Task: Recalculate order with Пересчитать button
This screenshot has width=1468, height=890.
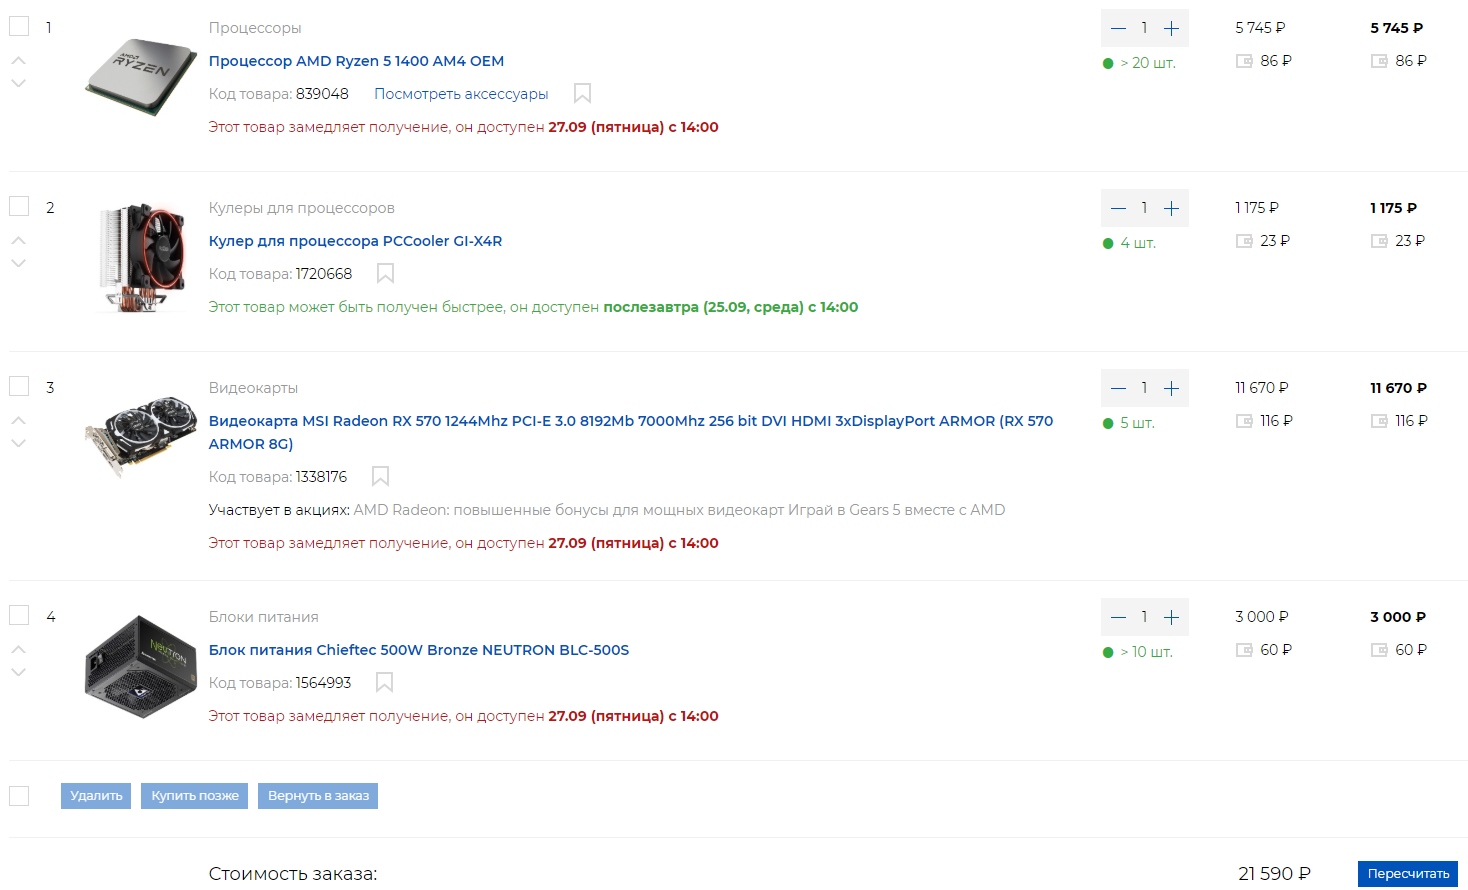Action: [x=1408, y=874]
